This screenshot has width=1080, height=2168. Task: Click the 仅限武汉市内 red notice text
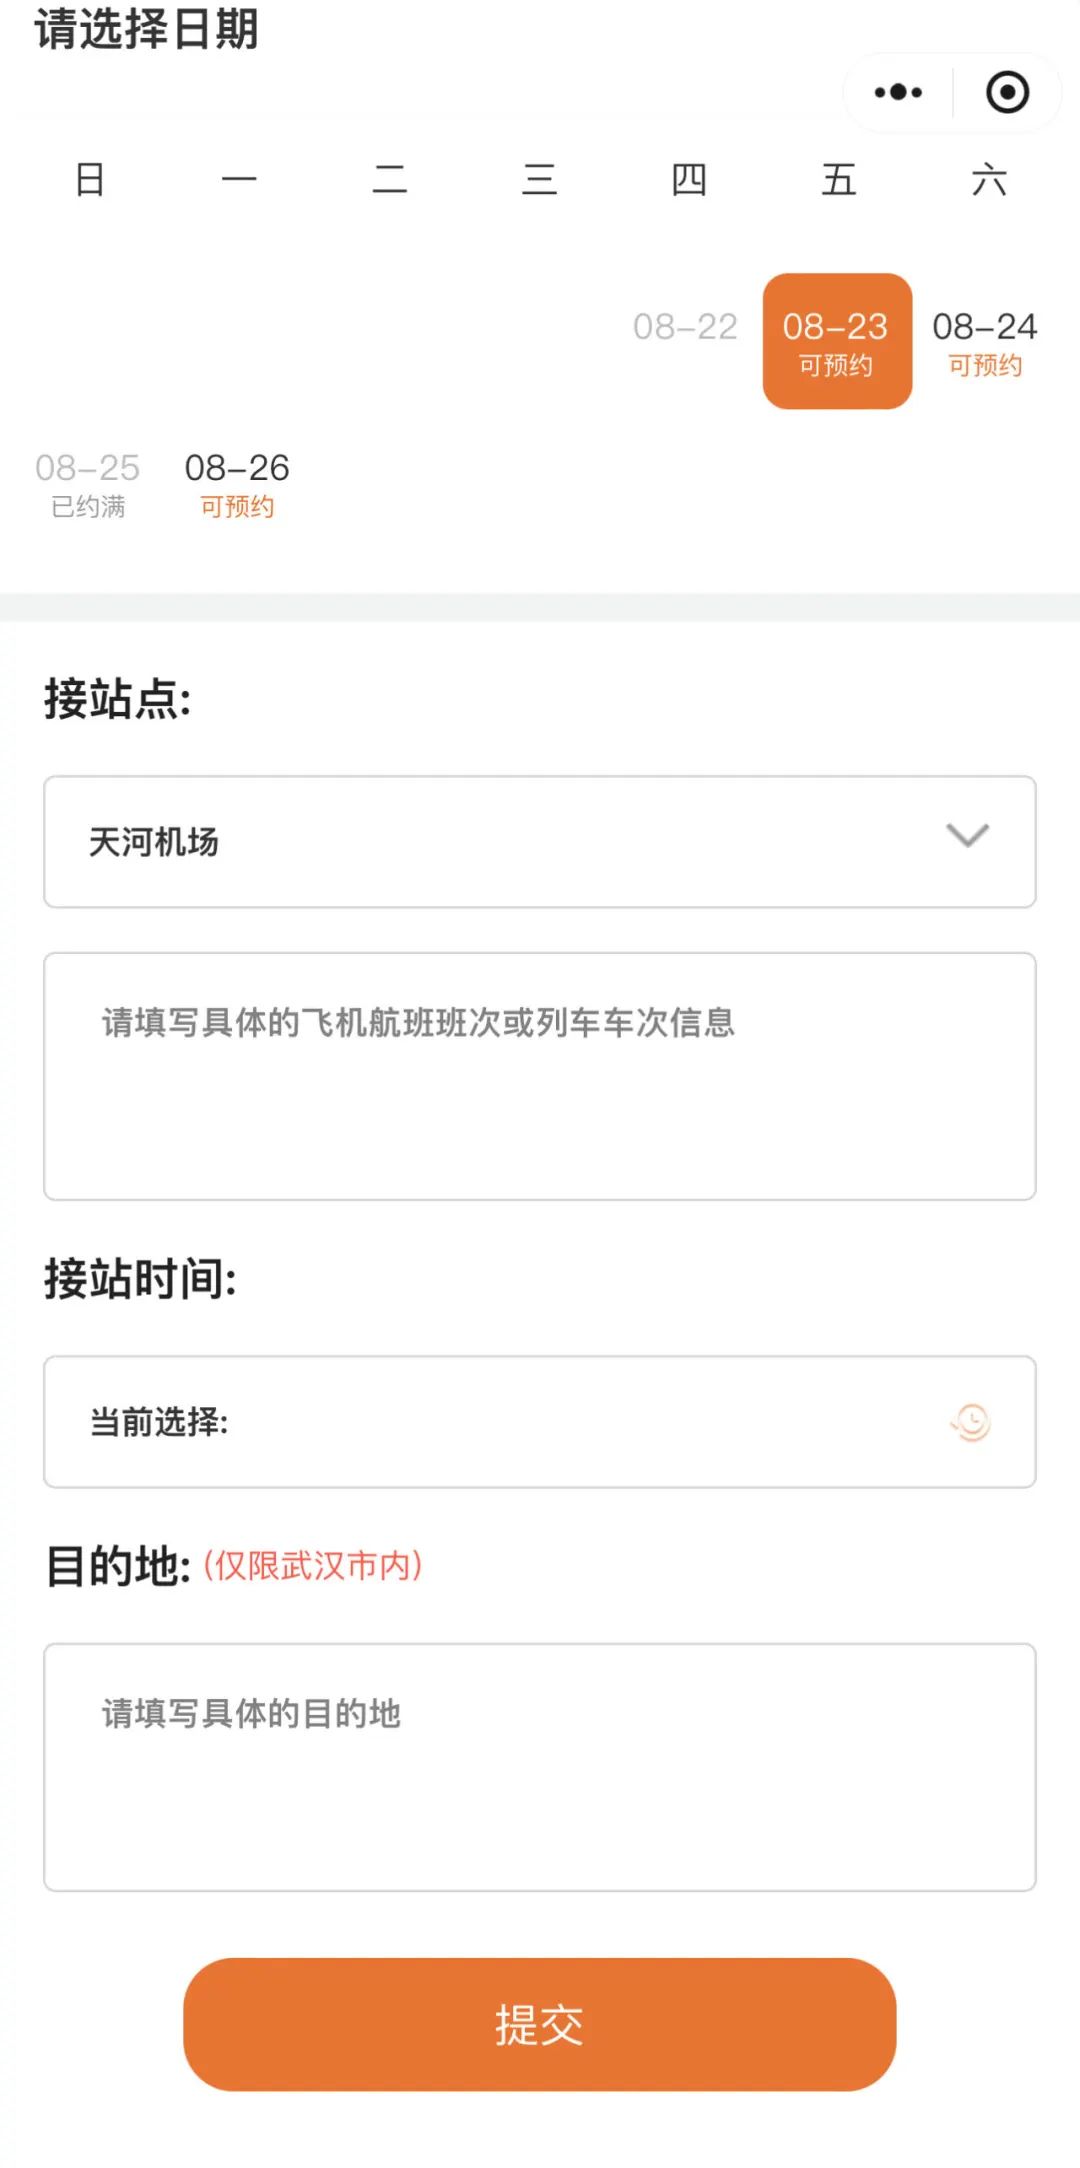point(313,1565)
